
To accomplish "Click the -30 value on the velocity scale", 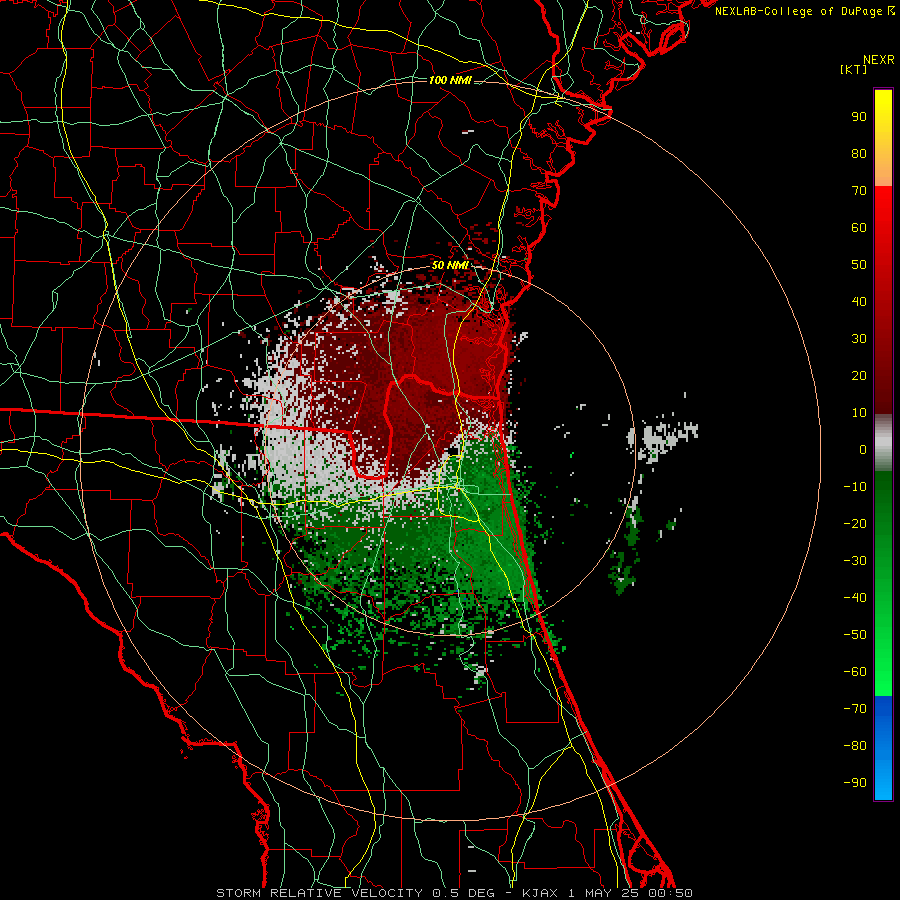I will [x=855, y=561].
